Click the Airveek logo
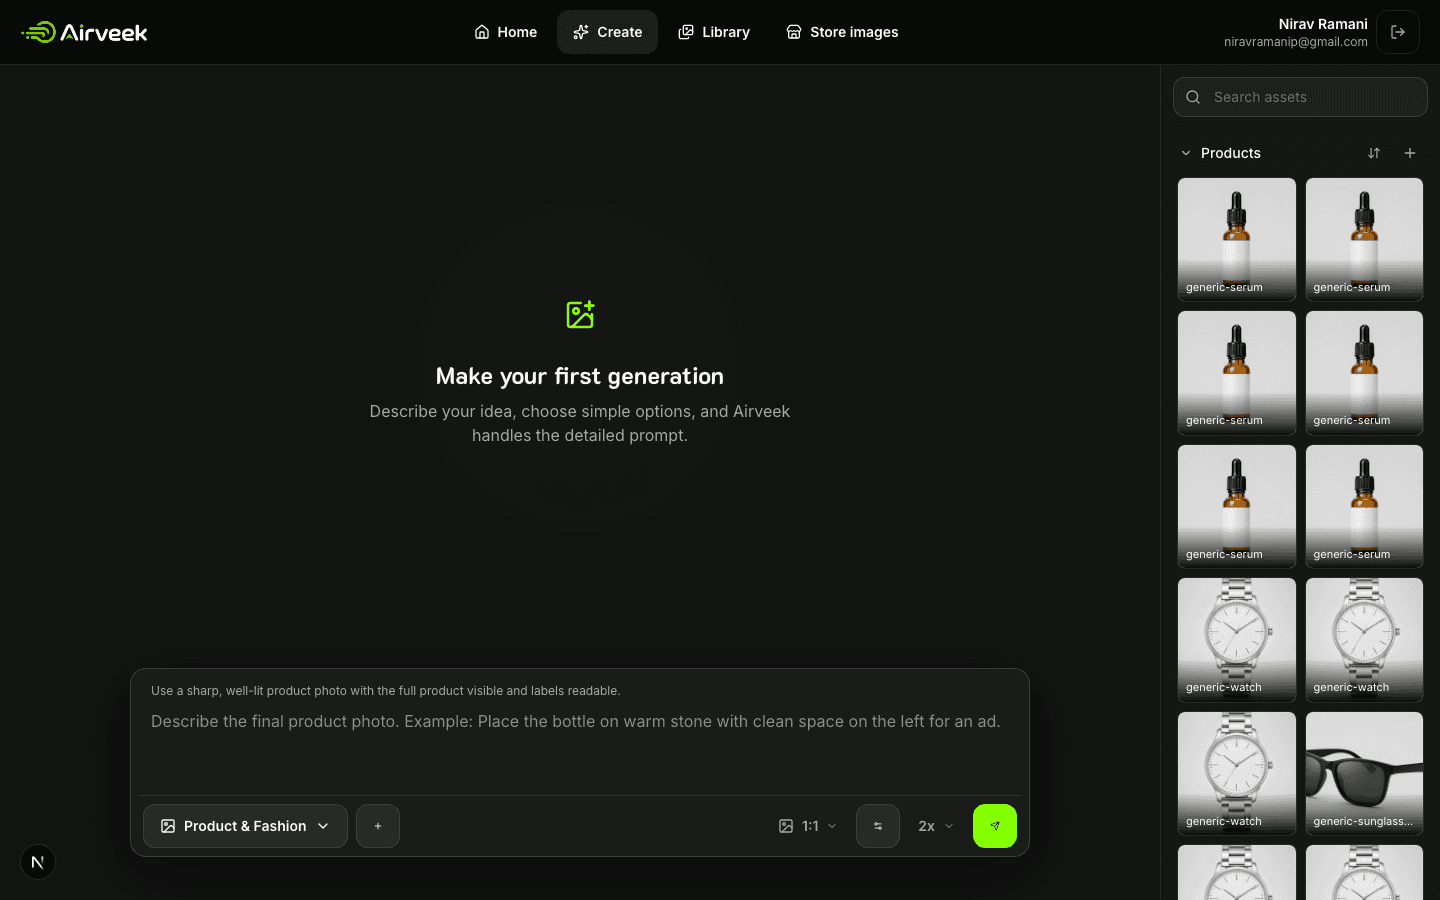The height and width of the screenshot is (900, 1440). pyautogui.click(x=85, y=32)
